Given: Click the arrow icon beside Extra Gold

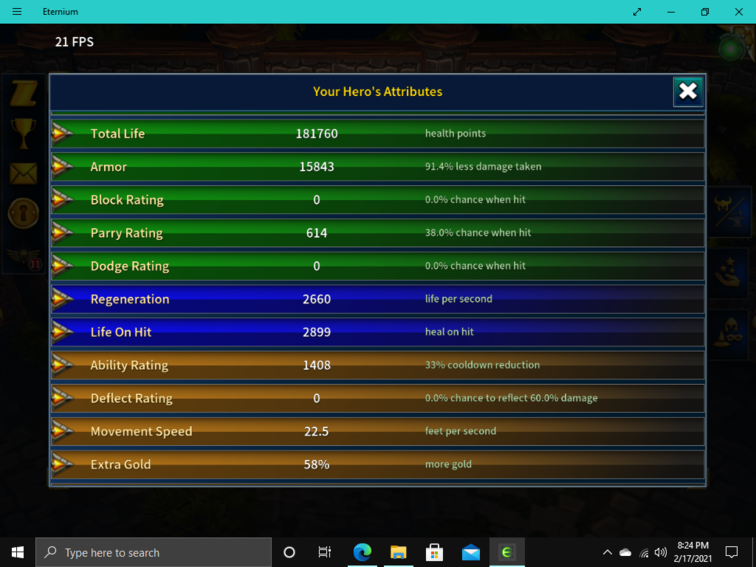Looking at the screenshot, I should tap(63, 464).
